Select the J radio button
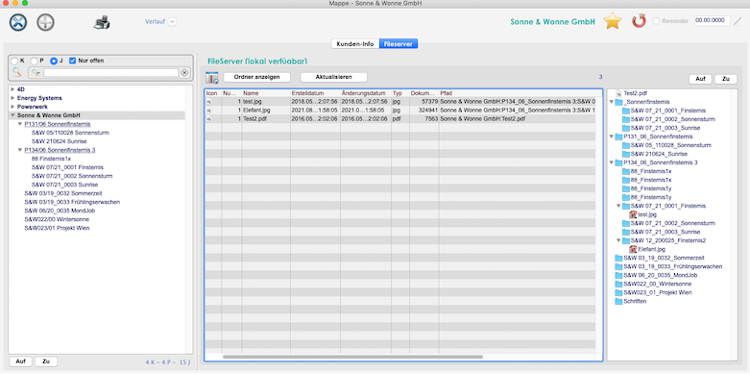The width and height of the screenshot is (750, 375). [54, 61]
